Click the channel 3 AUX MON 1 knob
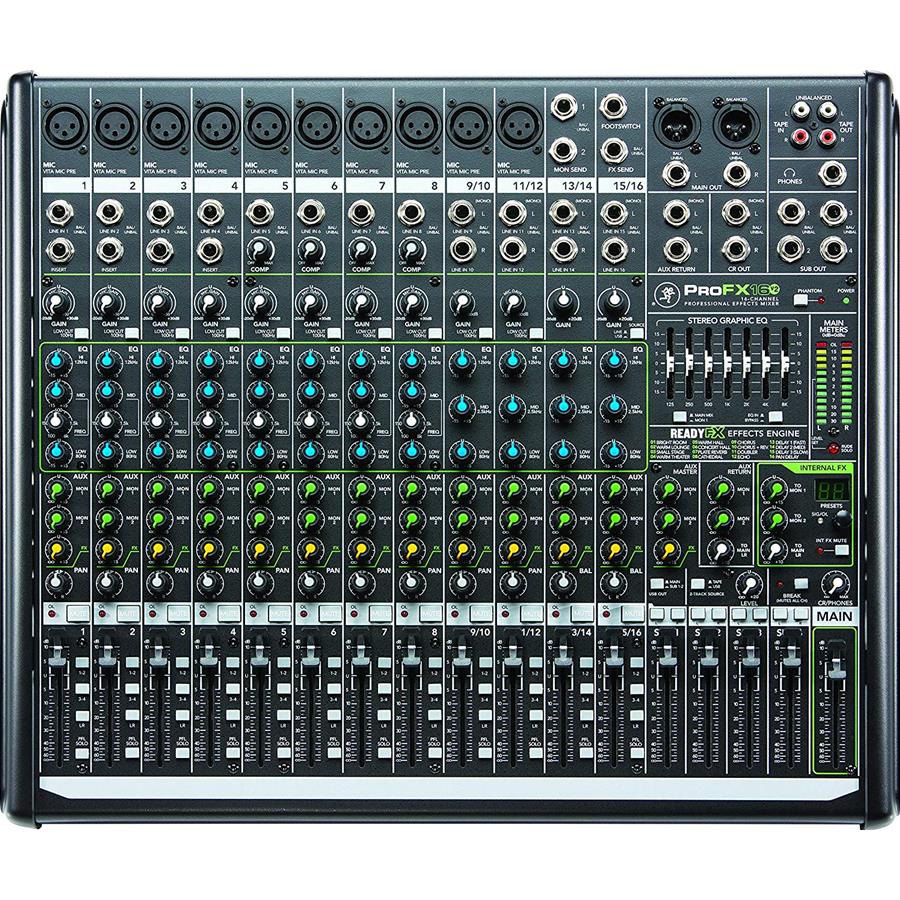 (x=159, y=489)
